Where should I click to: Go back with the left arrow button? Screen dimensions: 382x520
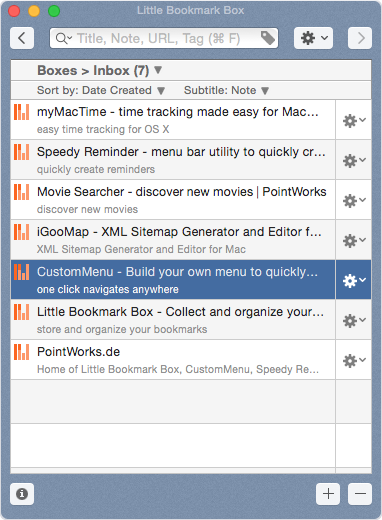tap(22, 38)
